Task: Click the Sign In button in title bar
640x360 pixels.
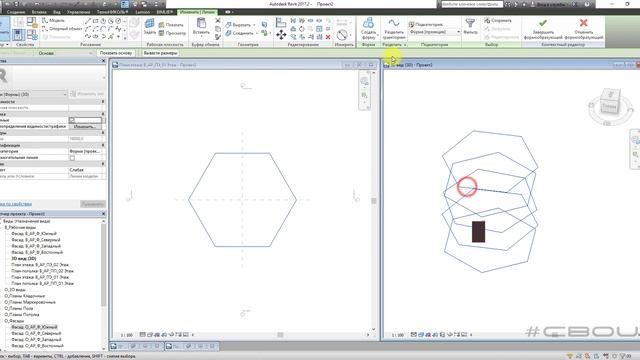Action: [550, 4]
